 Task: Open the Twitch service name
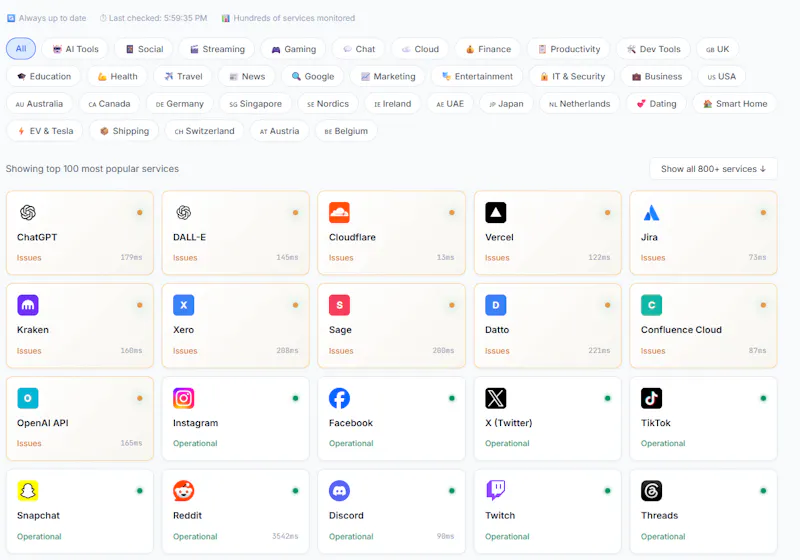click(x=500, y=516)
